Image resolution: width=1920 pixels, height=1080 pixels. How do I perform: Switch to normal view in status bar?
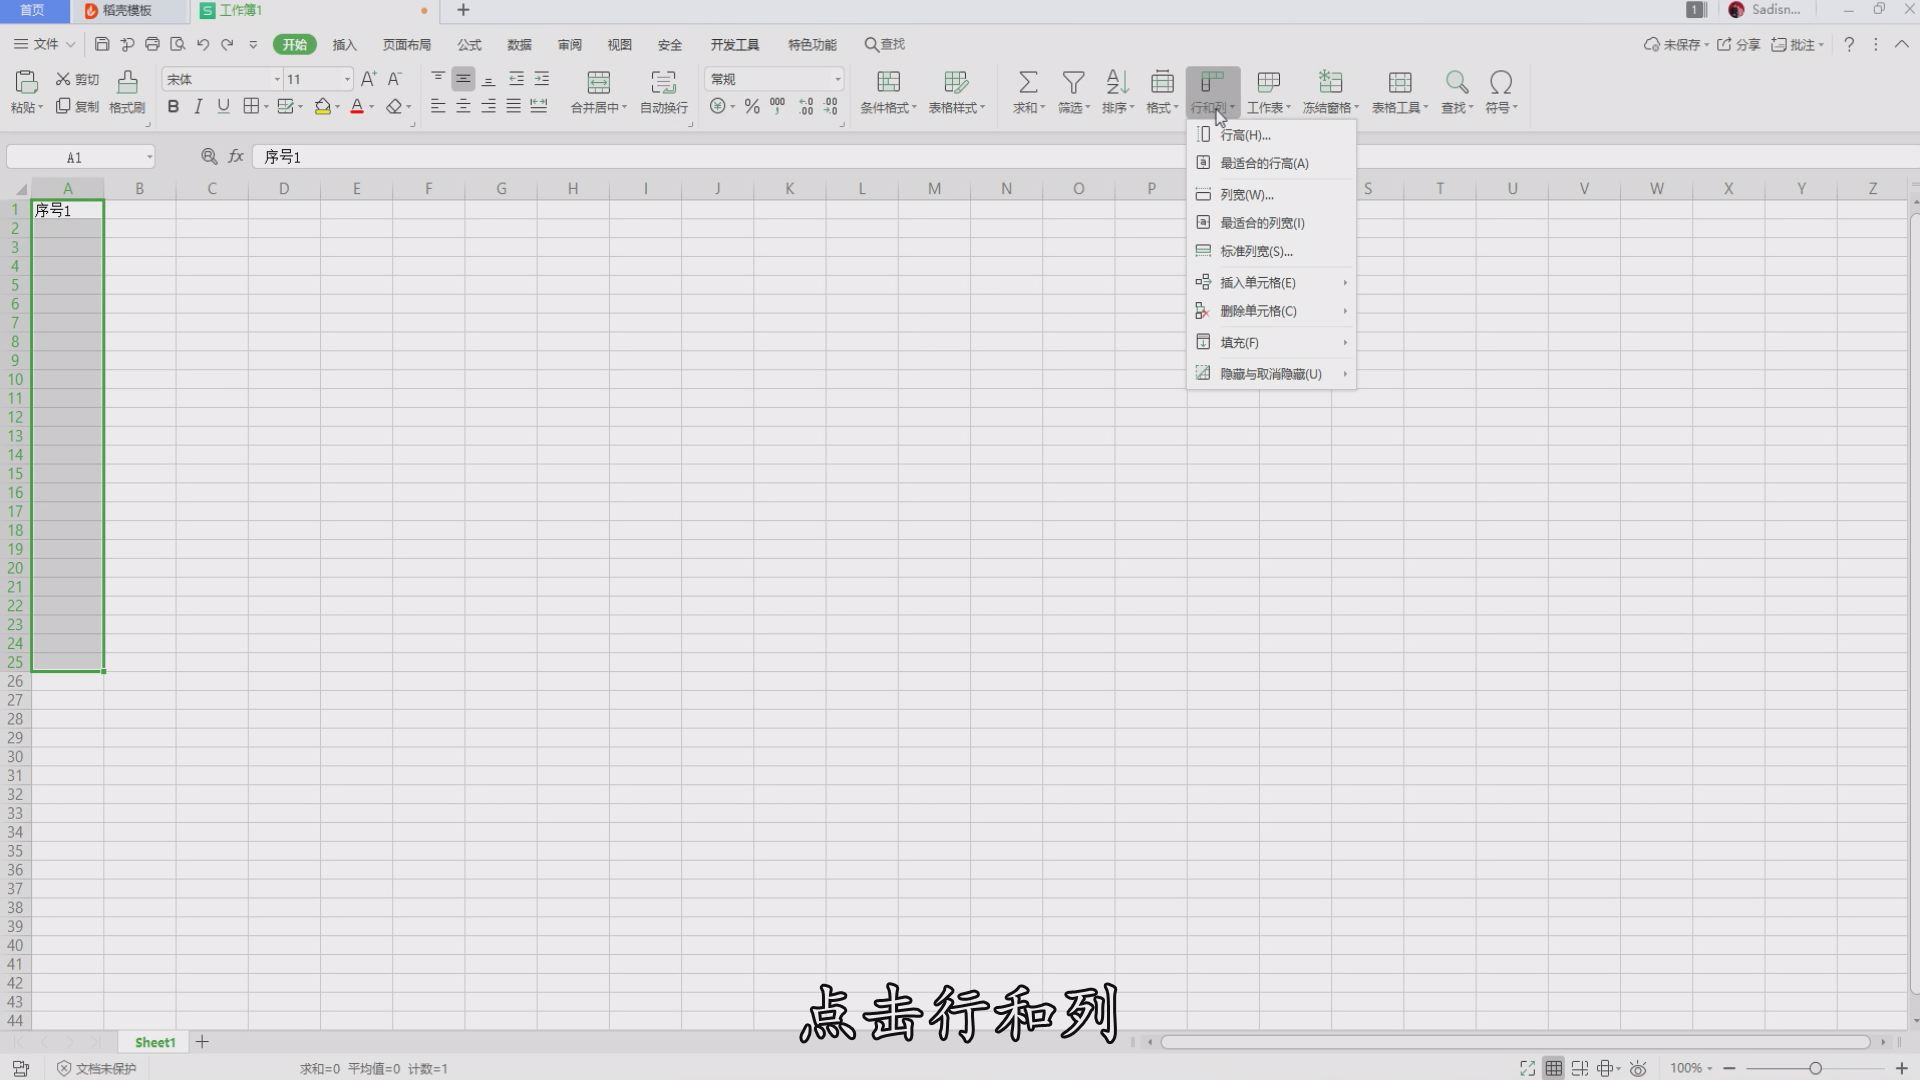tap(1553, 1068)
